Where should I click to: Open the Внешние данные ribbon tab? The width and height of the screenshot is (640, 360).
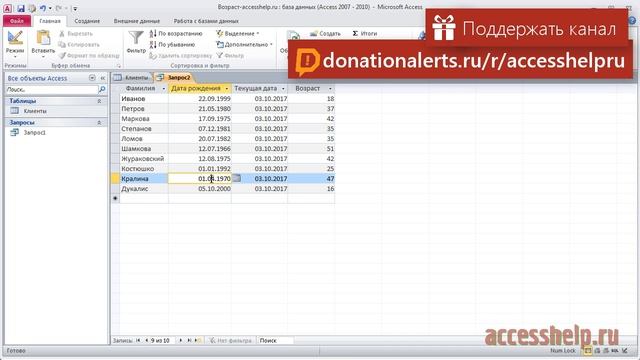(x=137, y=21)
